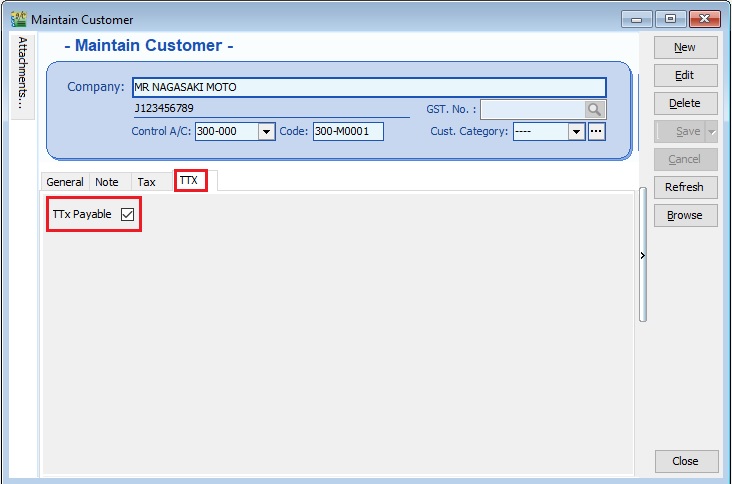Open the Save button dropdown arrow
Viewport: 732px width, 484px height.
pyautogui.click(x=711, y=132)
